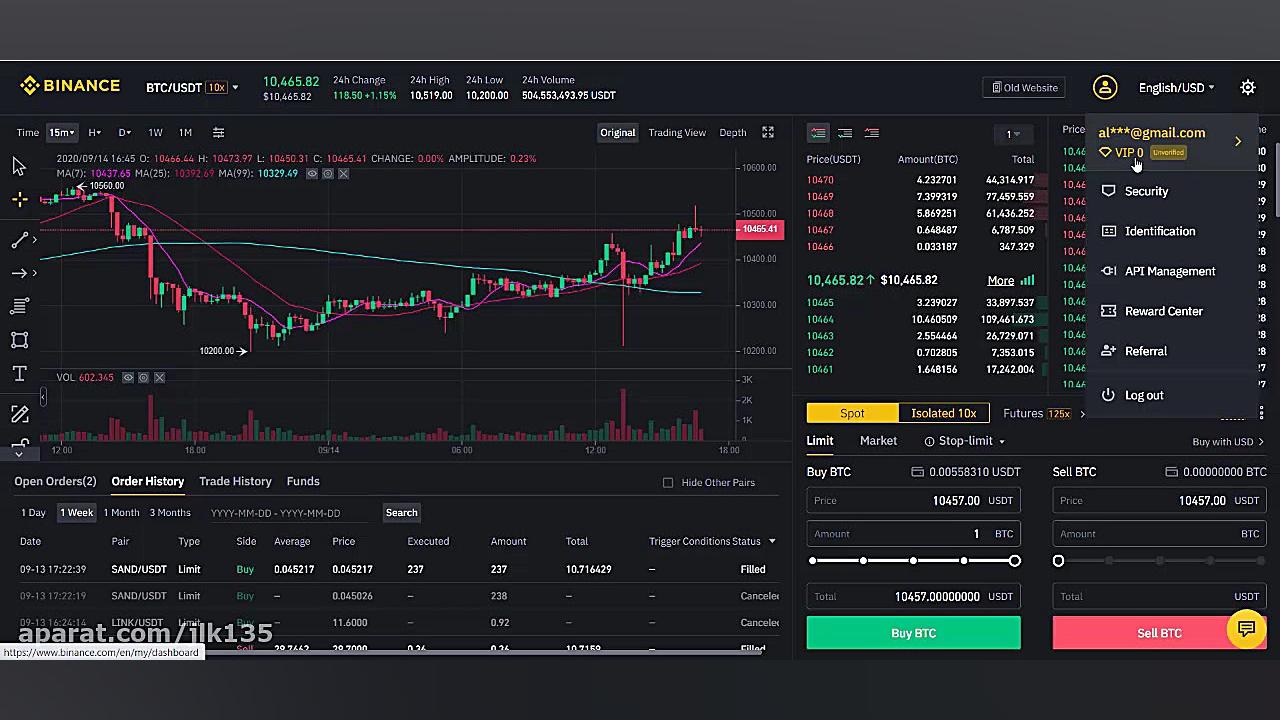Open the three-dot more options menu
Image resolution: width=1280 pixels, height=720 pixels.
point(1262,413)
